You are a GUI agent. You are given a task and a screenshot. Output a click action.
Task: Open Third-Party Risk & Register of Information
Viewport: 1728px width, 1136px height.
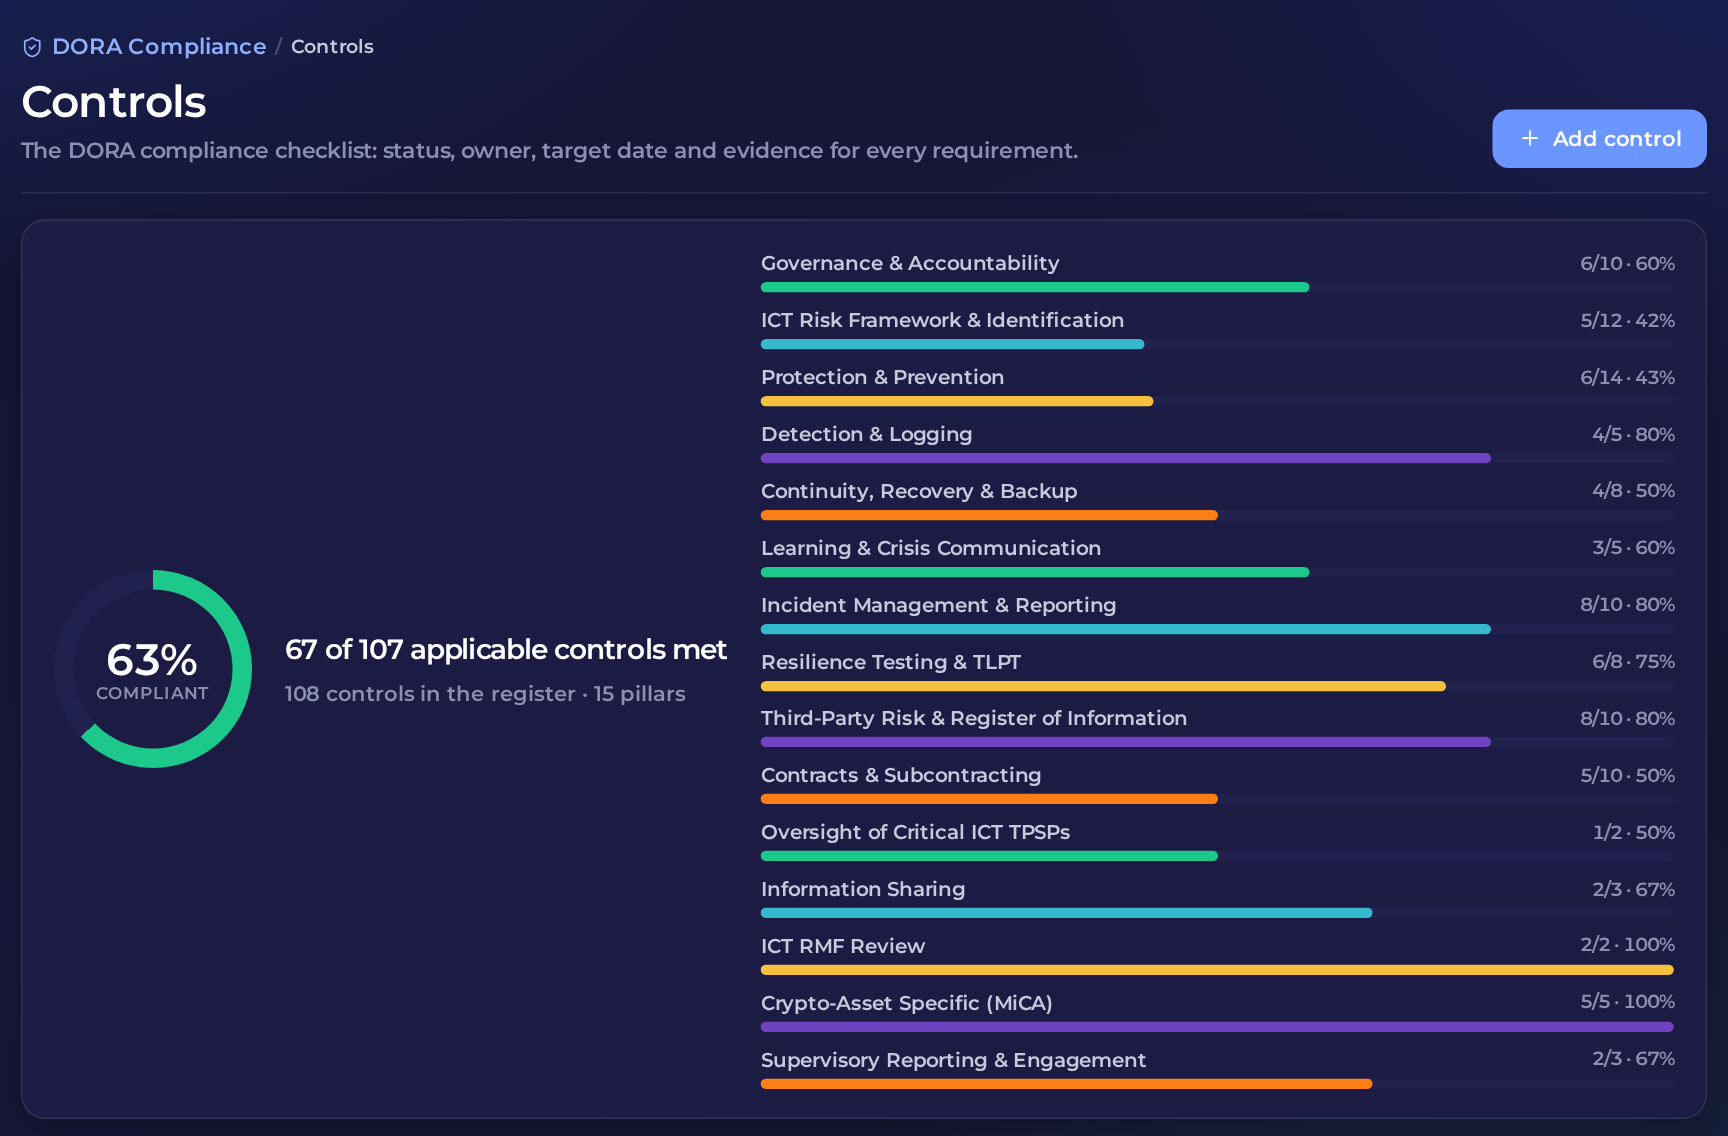974,718
